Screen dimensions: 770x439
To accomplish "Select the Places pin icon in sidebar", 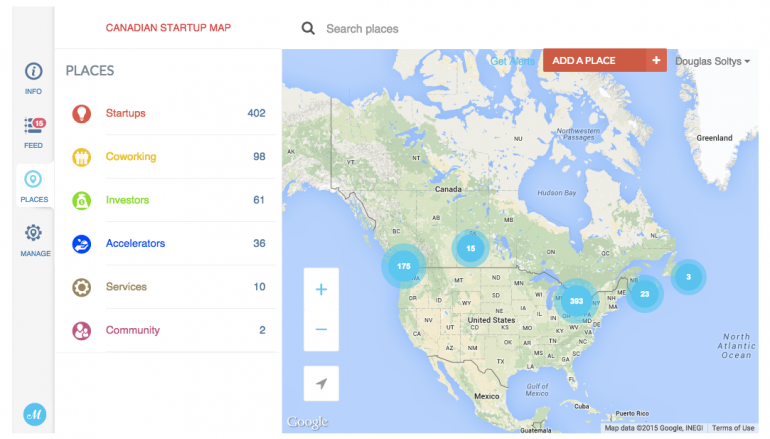I will point(33,179).
